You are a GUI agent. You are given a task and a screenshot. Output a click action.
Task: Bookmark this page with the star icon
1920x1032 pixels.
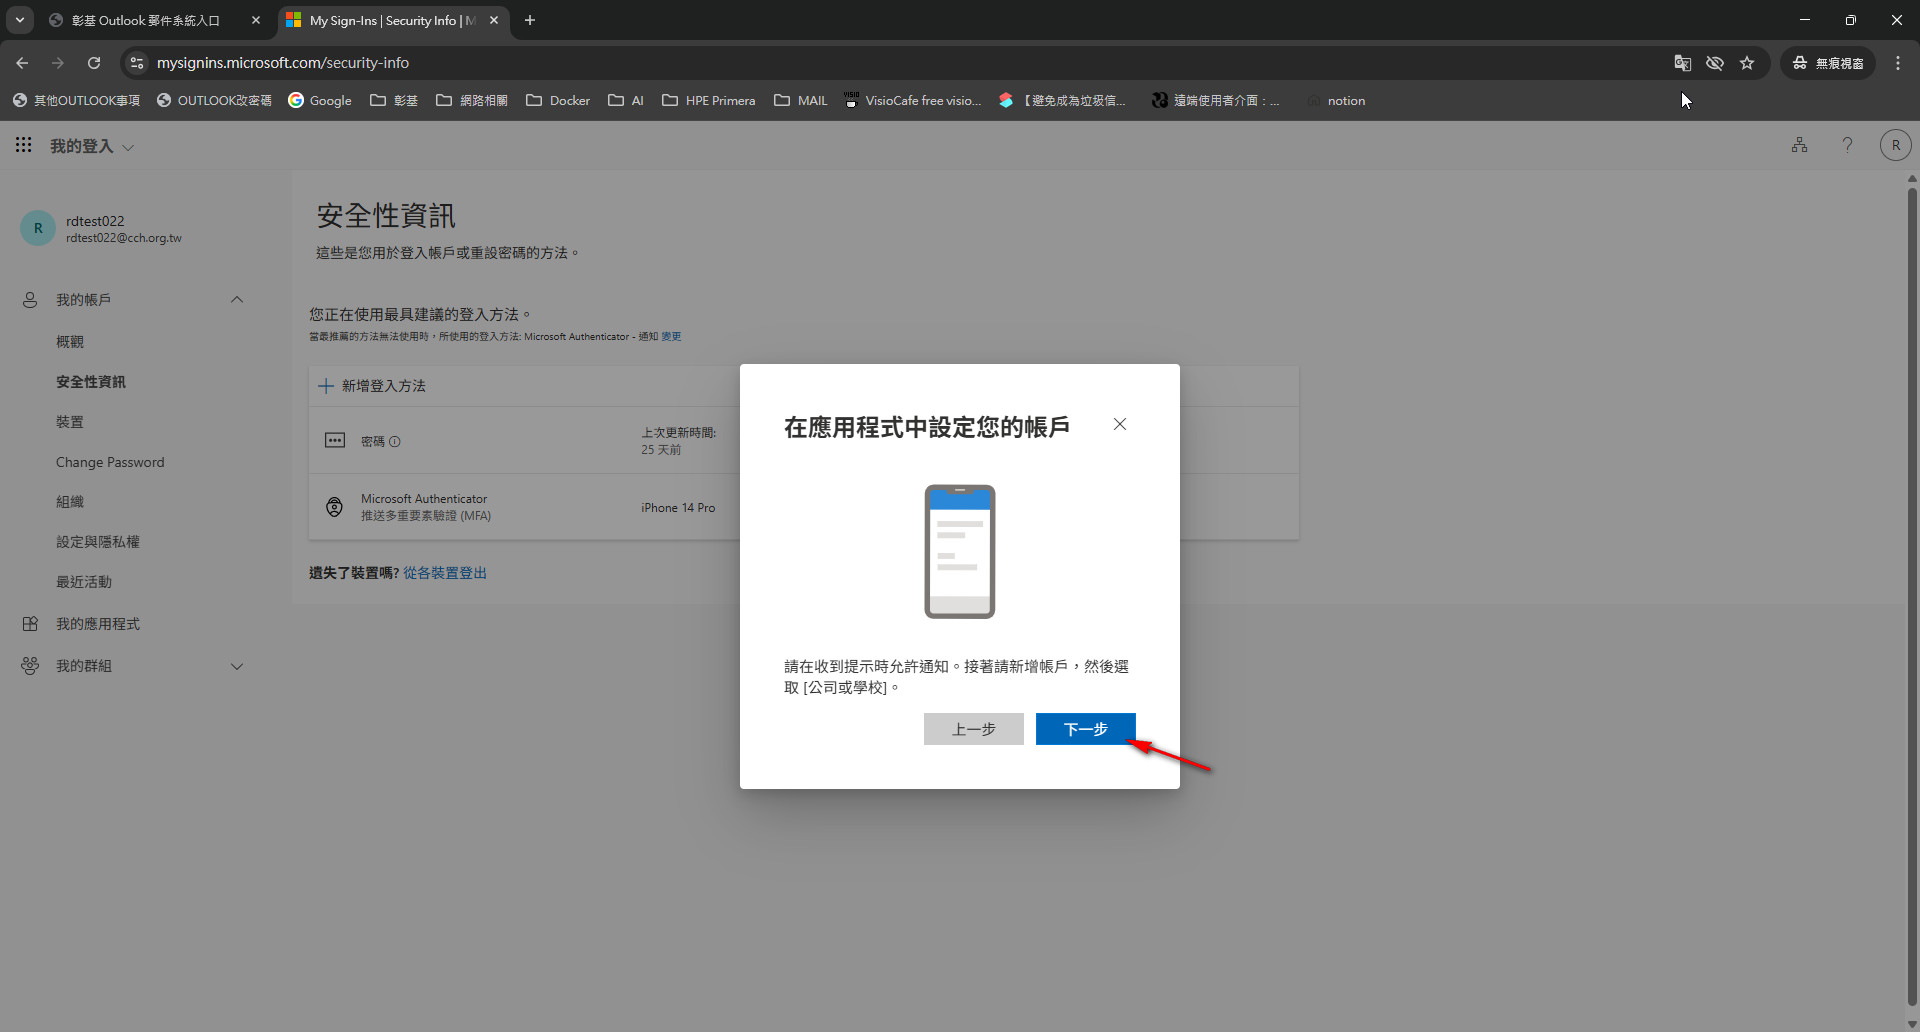pyautogui.click(x=1747, y=63)
